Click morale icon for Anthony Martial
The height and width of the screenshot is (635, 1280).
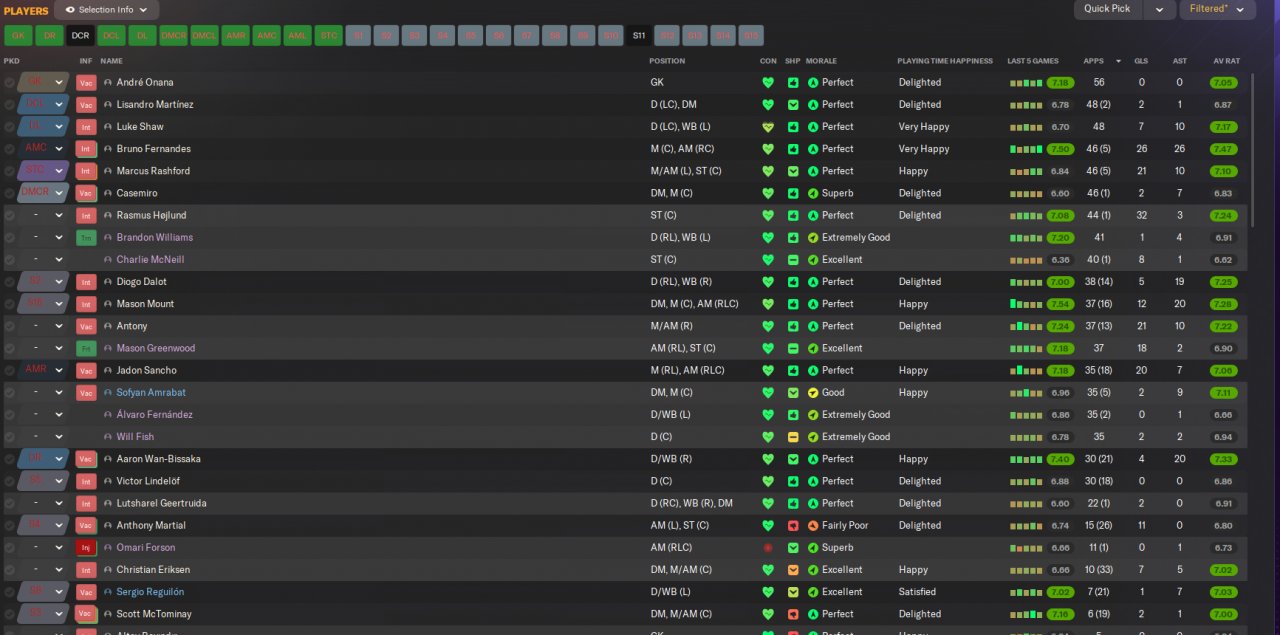click(813, 526)
